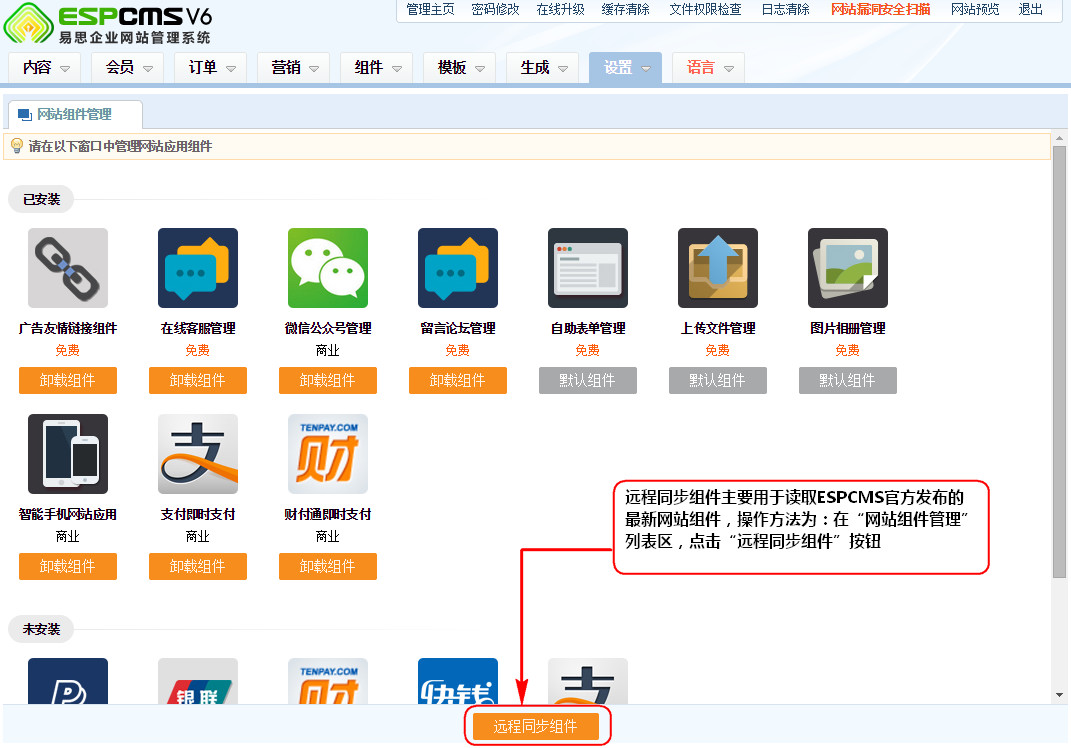This screenshot has width=1071, height=748.
Task: Go to 管理主页 in top bar
Action: point(430,10)
